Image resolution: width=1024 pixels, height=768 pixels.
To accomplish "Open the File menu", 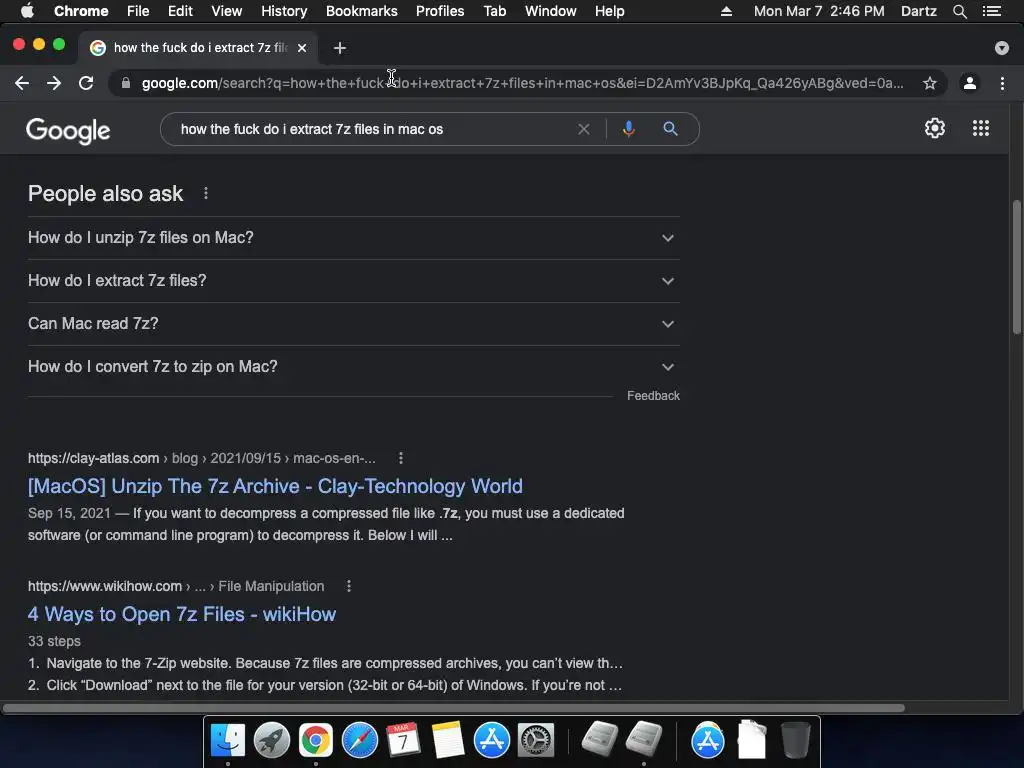I will (x=138, y=11).
